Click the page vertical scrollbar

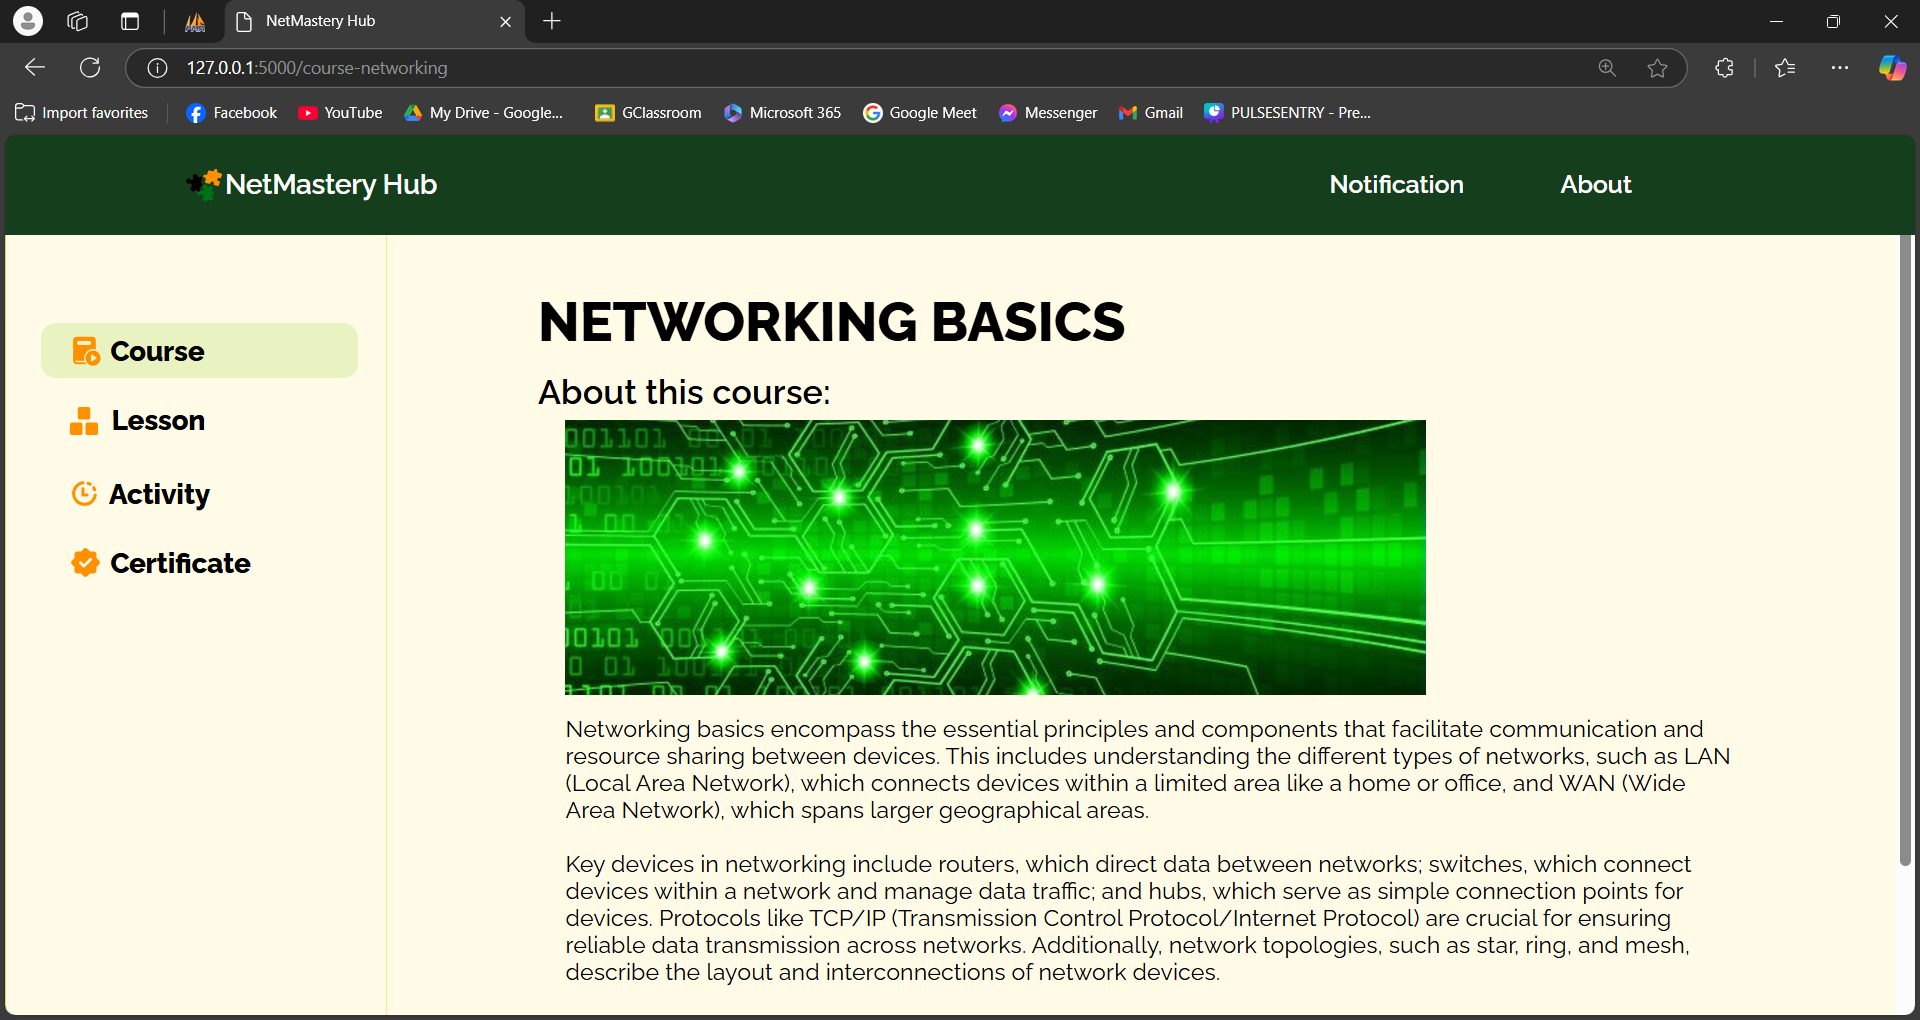coord(1906,550)
